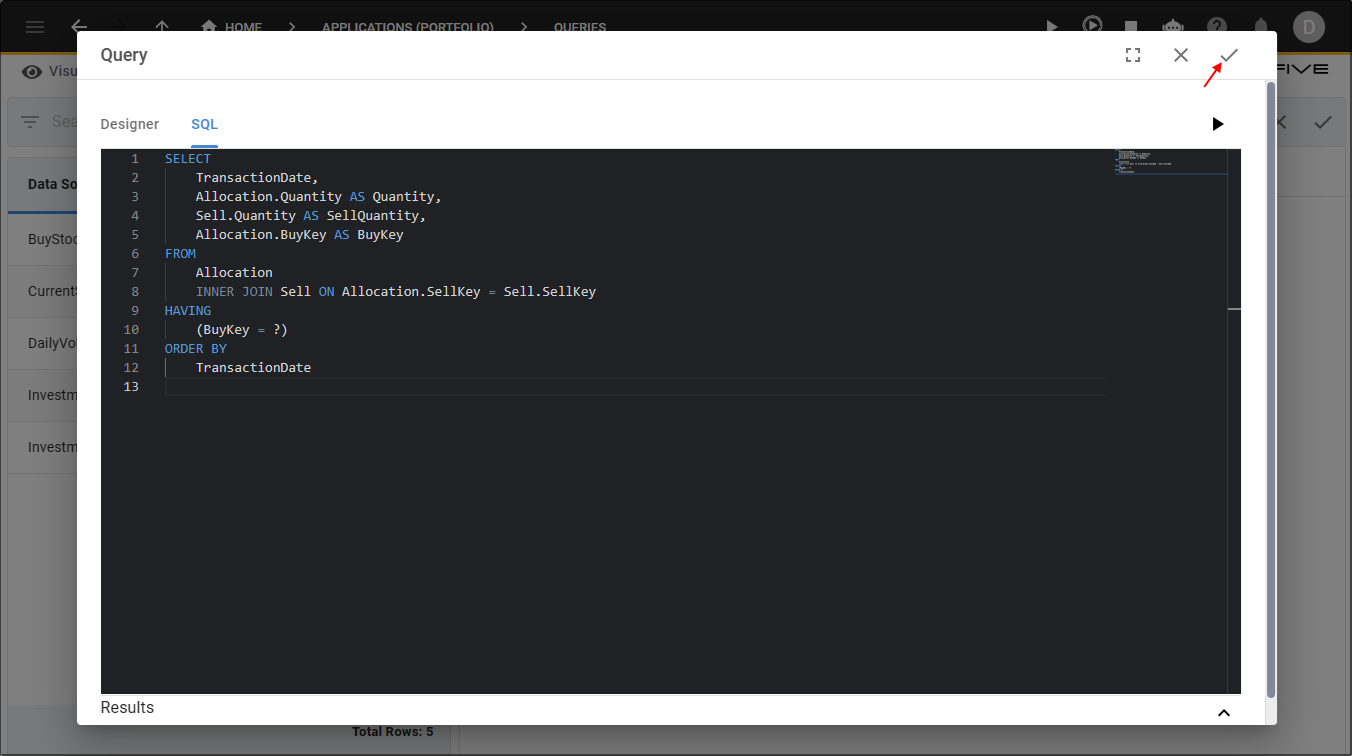The width and height of the screenshot is (1352, 756).
Task: Switch to the Designer tab
Action: 130,124
